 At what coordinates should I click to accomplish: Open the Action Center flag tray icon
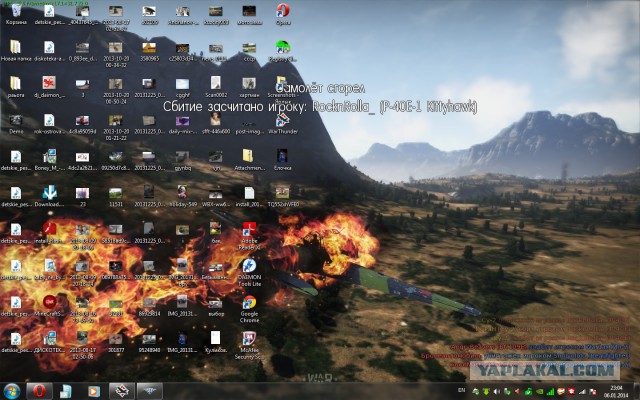coord(593,391)
